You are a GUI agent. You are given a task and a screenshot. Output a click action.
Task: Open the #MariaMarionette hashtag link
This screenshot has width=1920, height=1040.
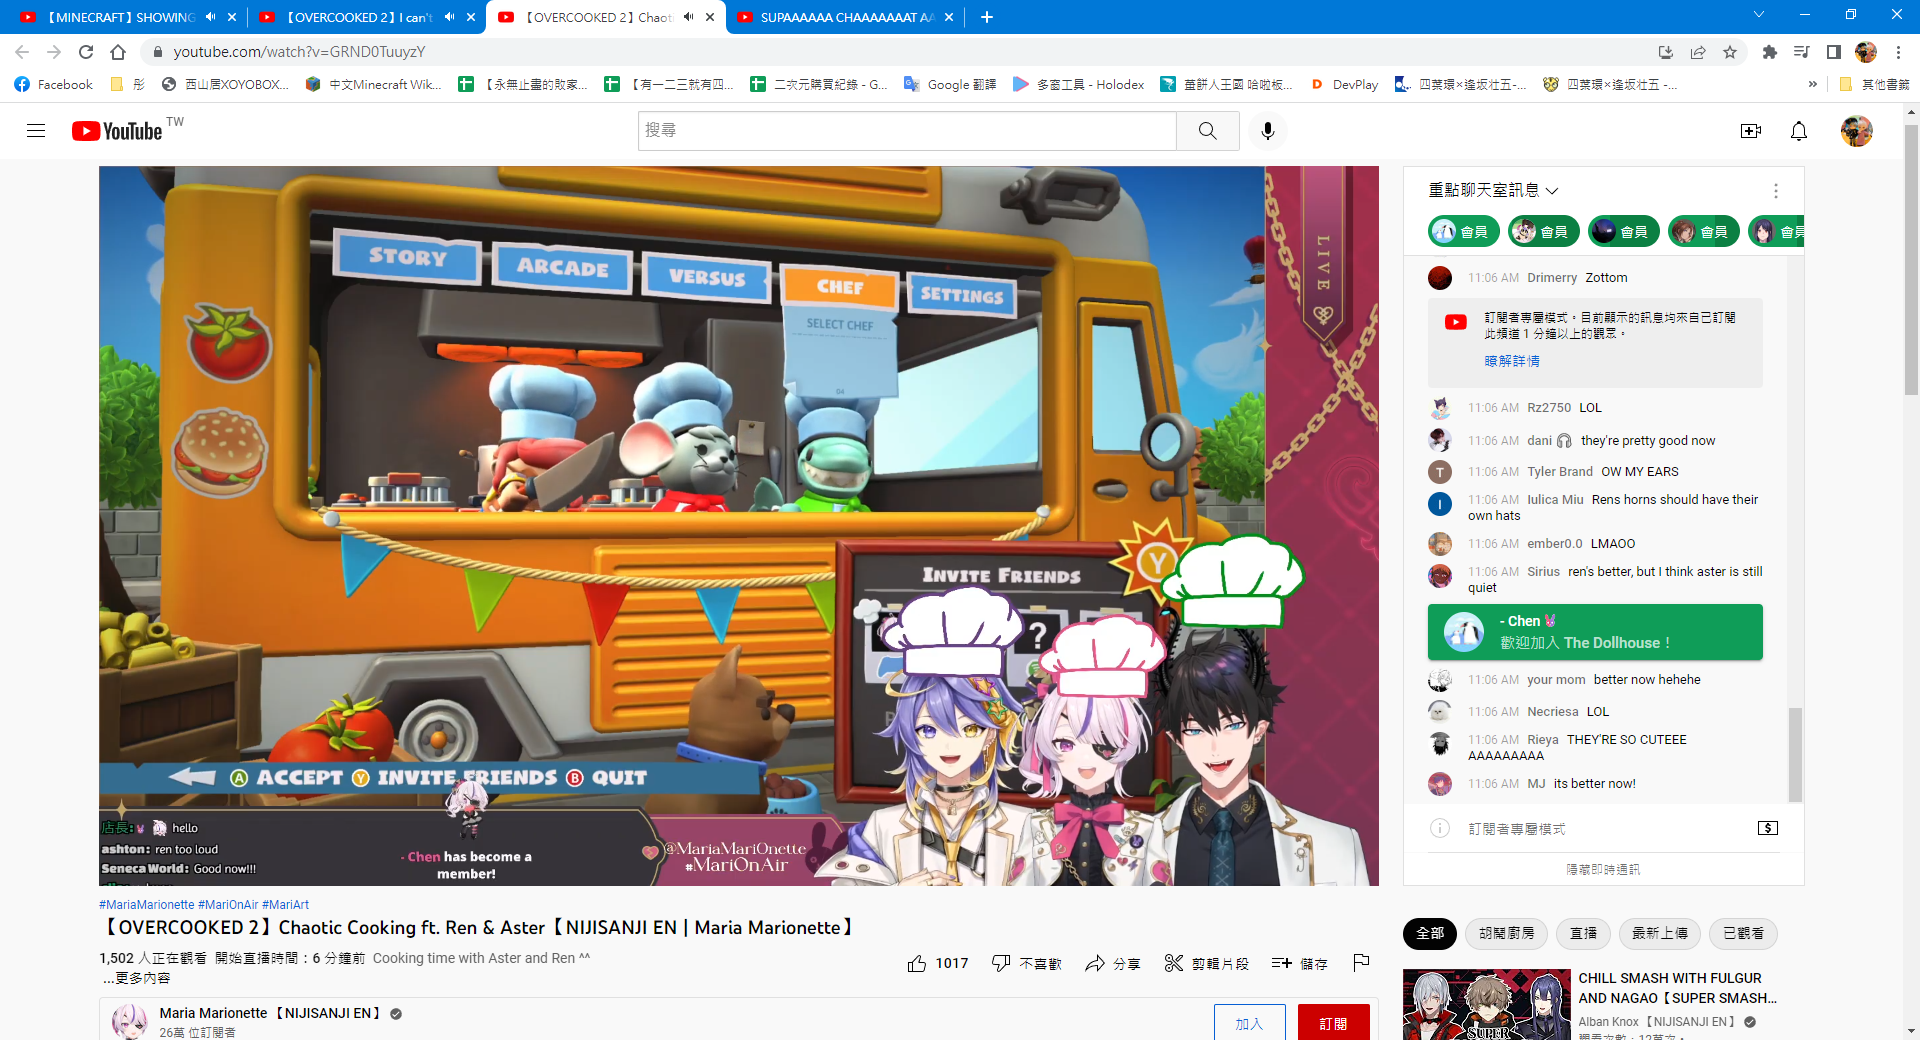pyautogui.click(x=147, y=905)
